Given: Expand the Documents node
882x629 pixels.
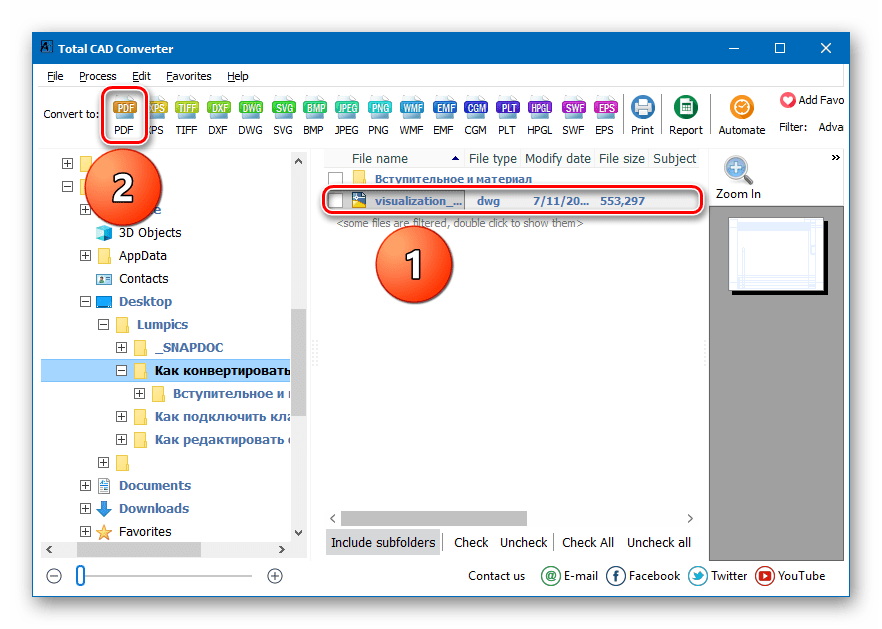Looking at the screenshot, I should [x=85, y=486].
